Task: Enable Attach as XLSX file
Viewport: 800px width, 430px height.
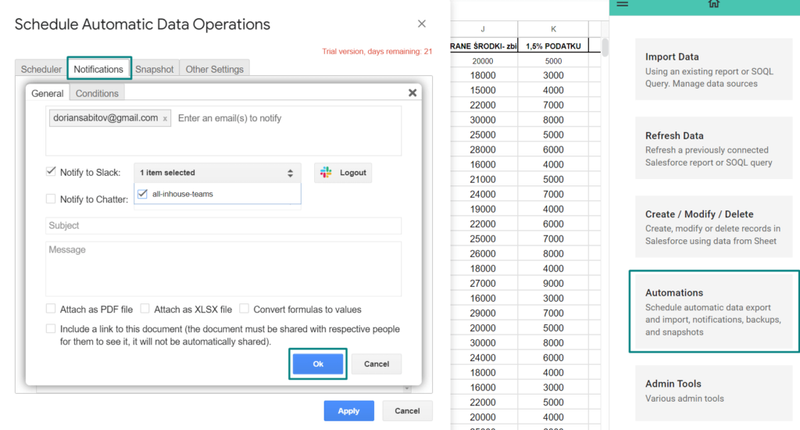Action: pos(145,309)
